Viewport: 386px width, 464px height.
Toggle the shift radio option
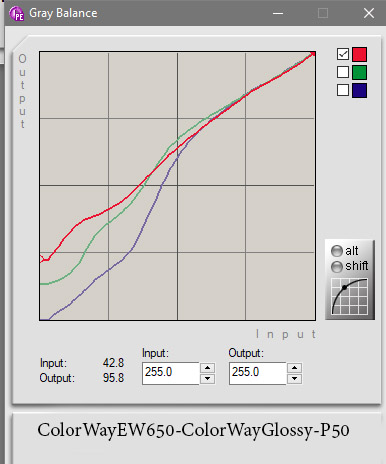337,266
